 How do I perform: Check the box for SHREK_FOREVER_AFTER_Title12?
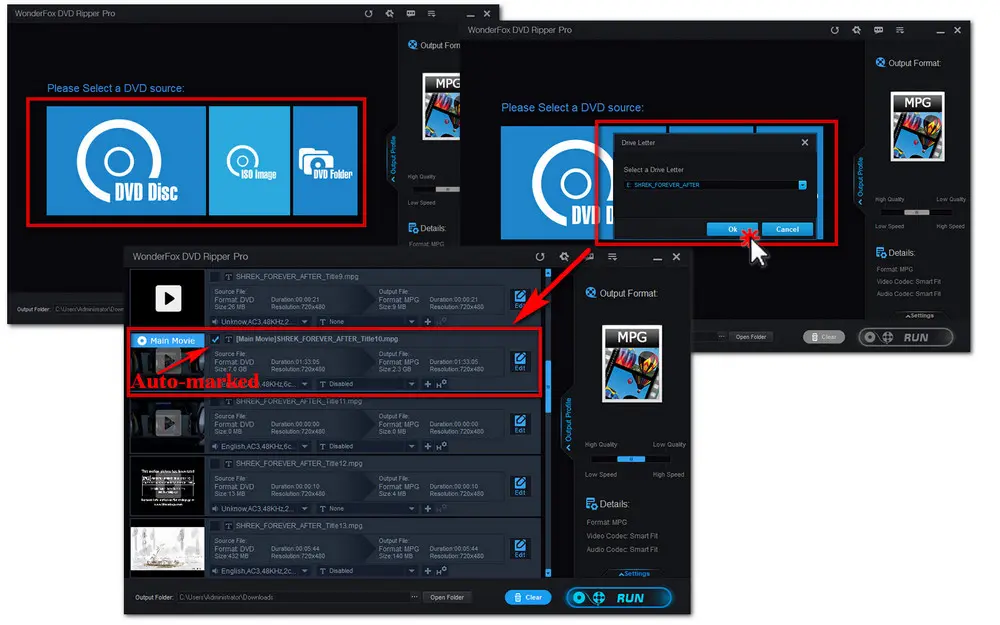point(216,464)
